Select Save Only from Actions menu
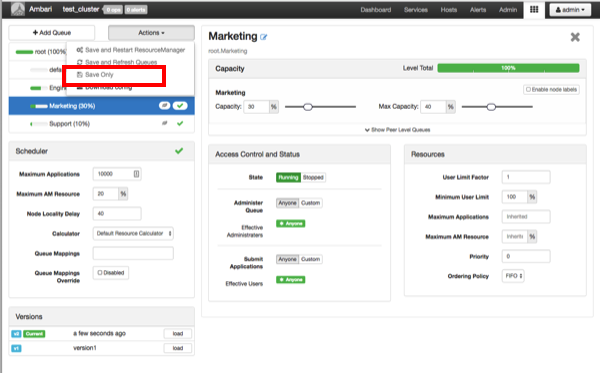The height and width of the screenshot is (373, 600). 99,75
